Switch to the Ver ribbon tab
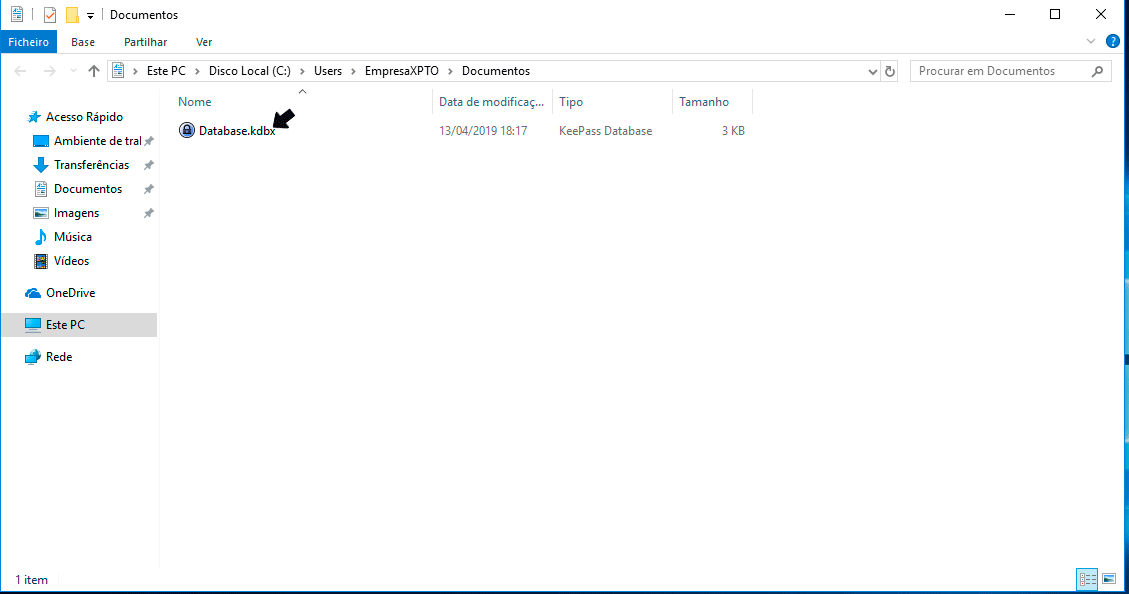Image resolution: width=1129 pixels, height=594 pixels. coord(204,42)
